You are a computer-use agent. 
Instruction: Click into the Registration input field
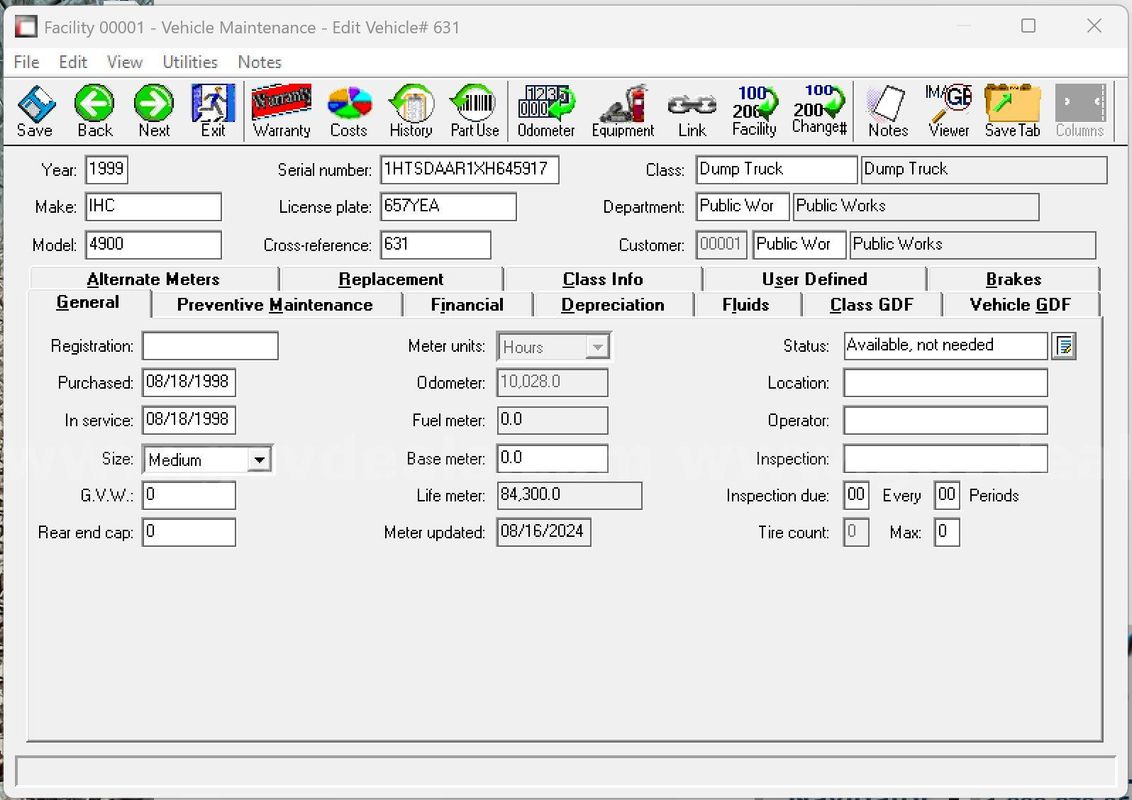click(210, 346)
